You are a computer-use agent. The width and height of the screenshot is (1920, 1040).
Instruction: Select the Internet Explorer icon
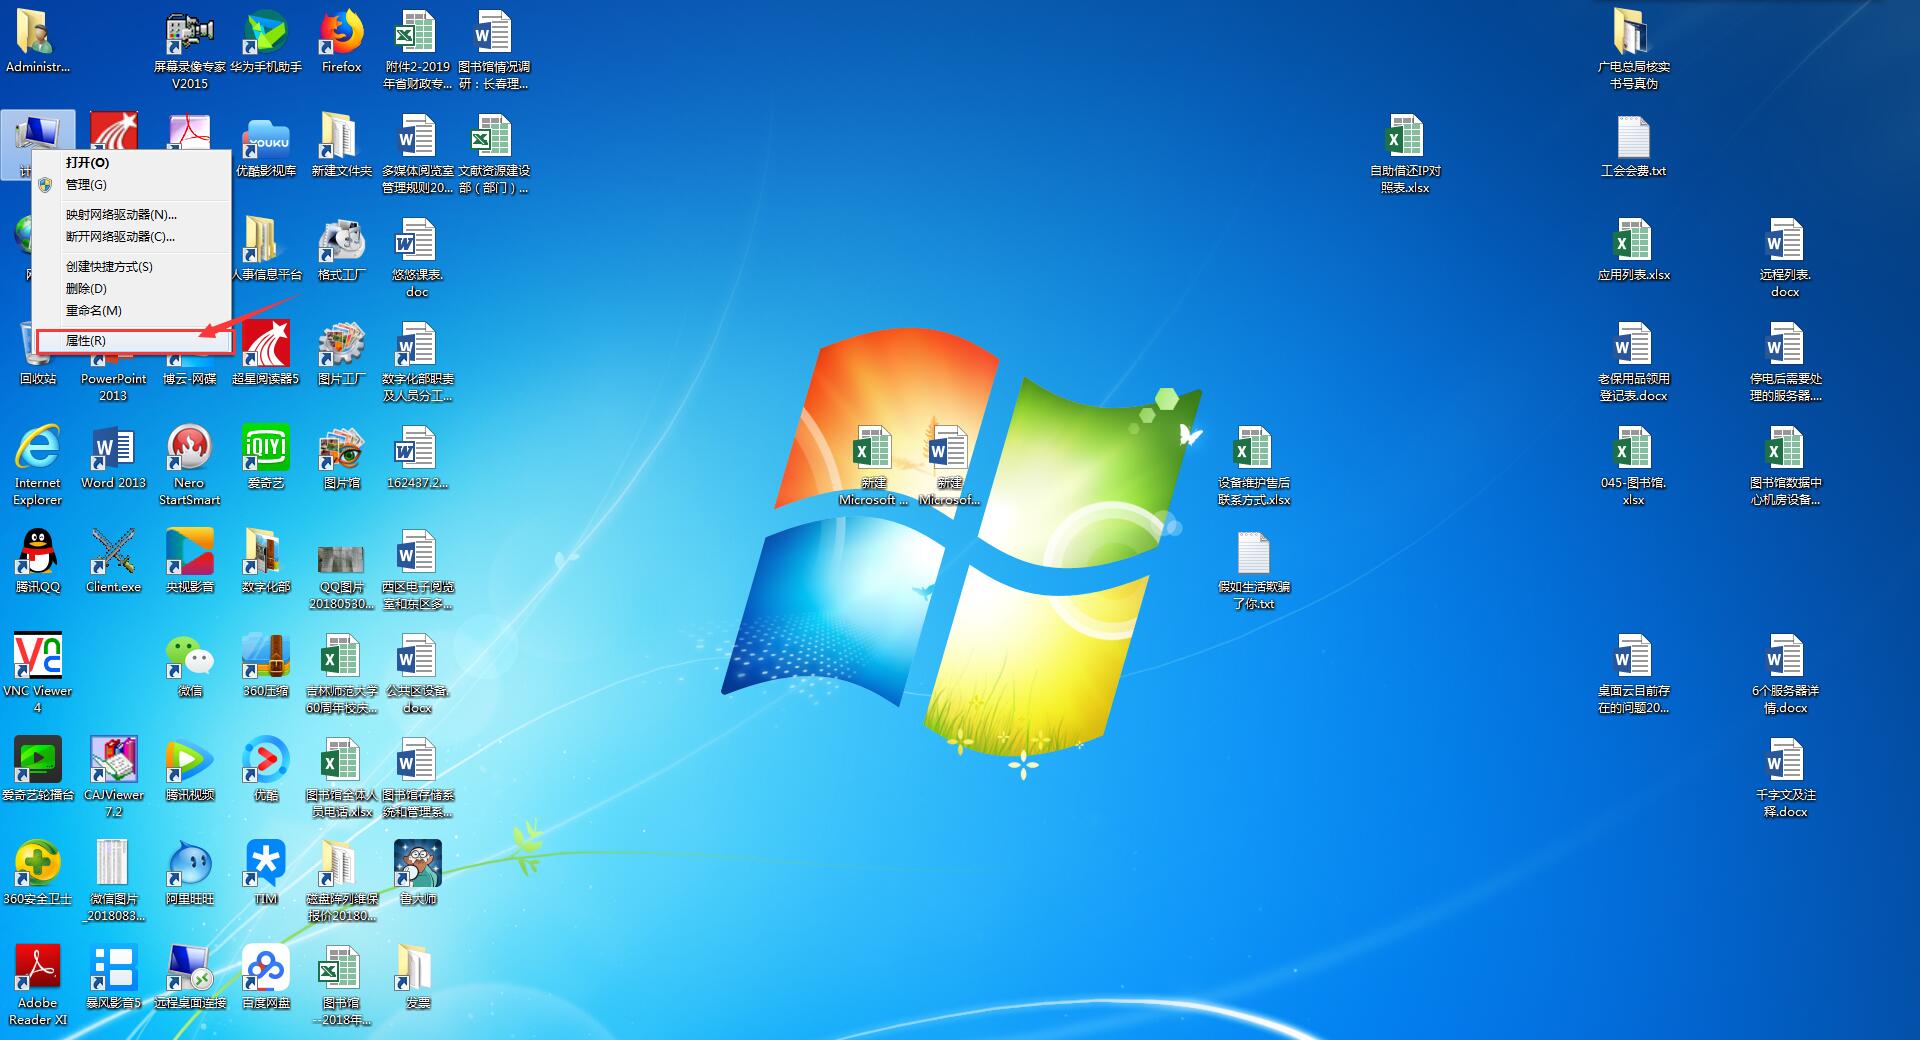(38, 466)
